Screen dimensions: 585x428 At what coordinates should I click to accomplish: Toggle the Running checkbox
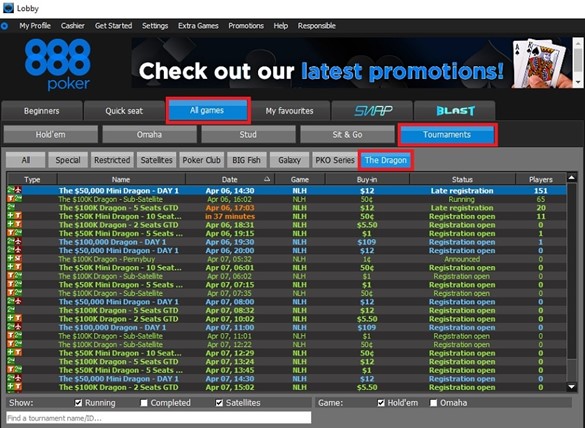(78, 403)
